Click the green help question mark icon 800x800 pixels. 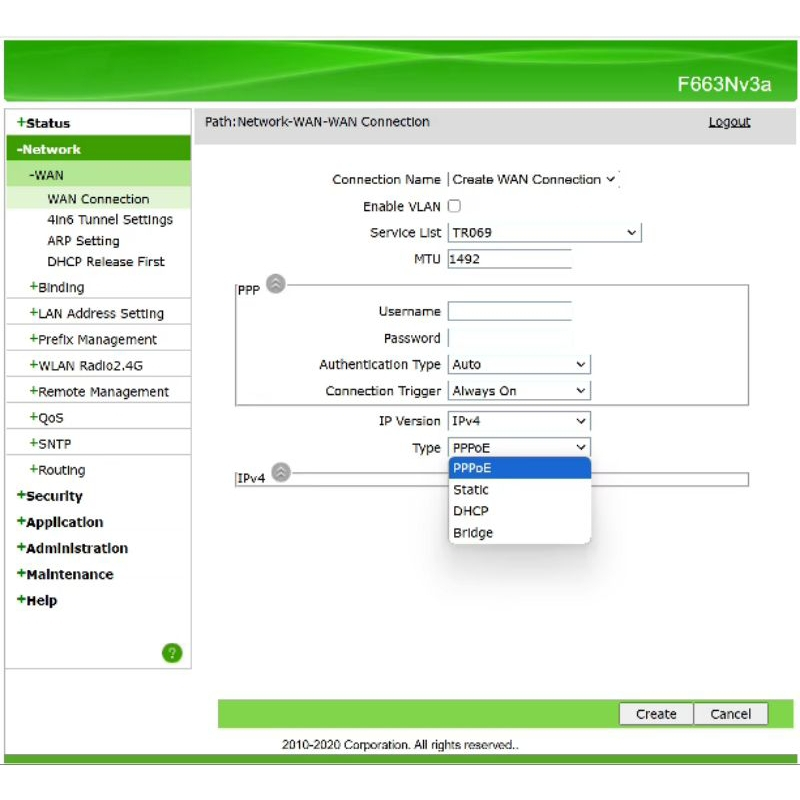[172, 653]
